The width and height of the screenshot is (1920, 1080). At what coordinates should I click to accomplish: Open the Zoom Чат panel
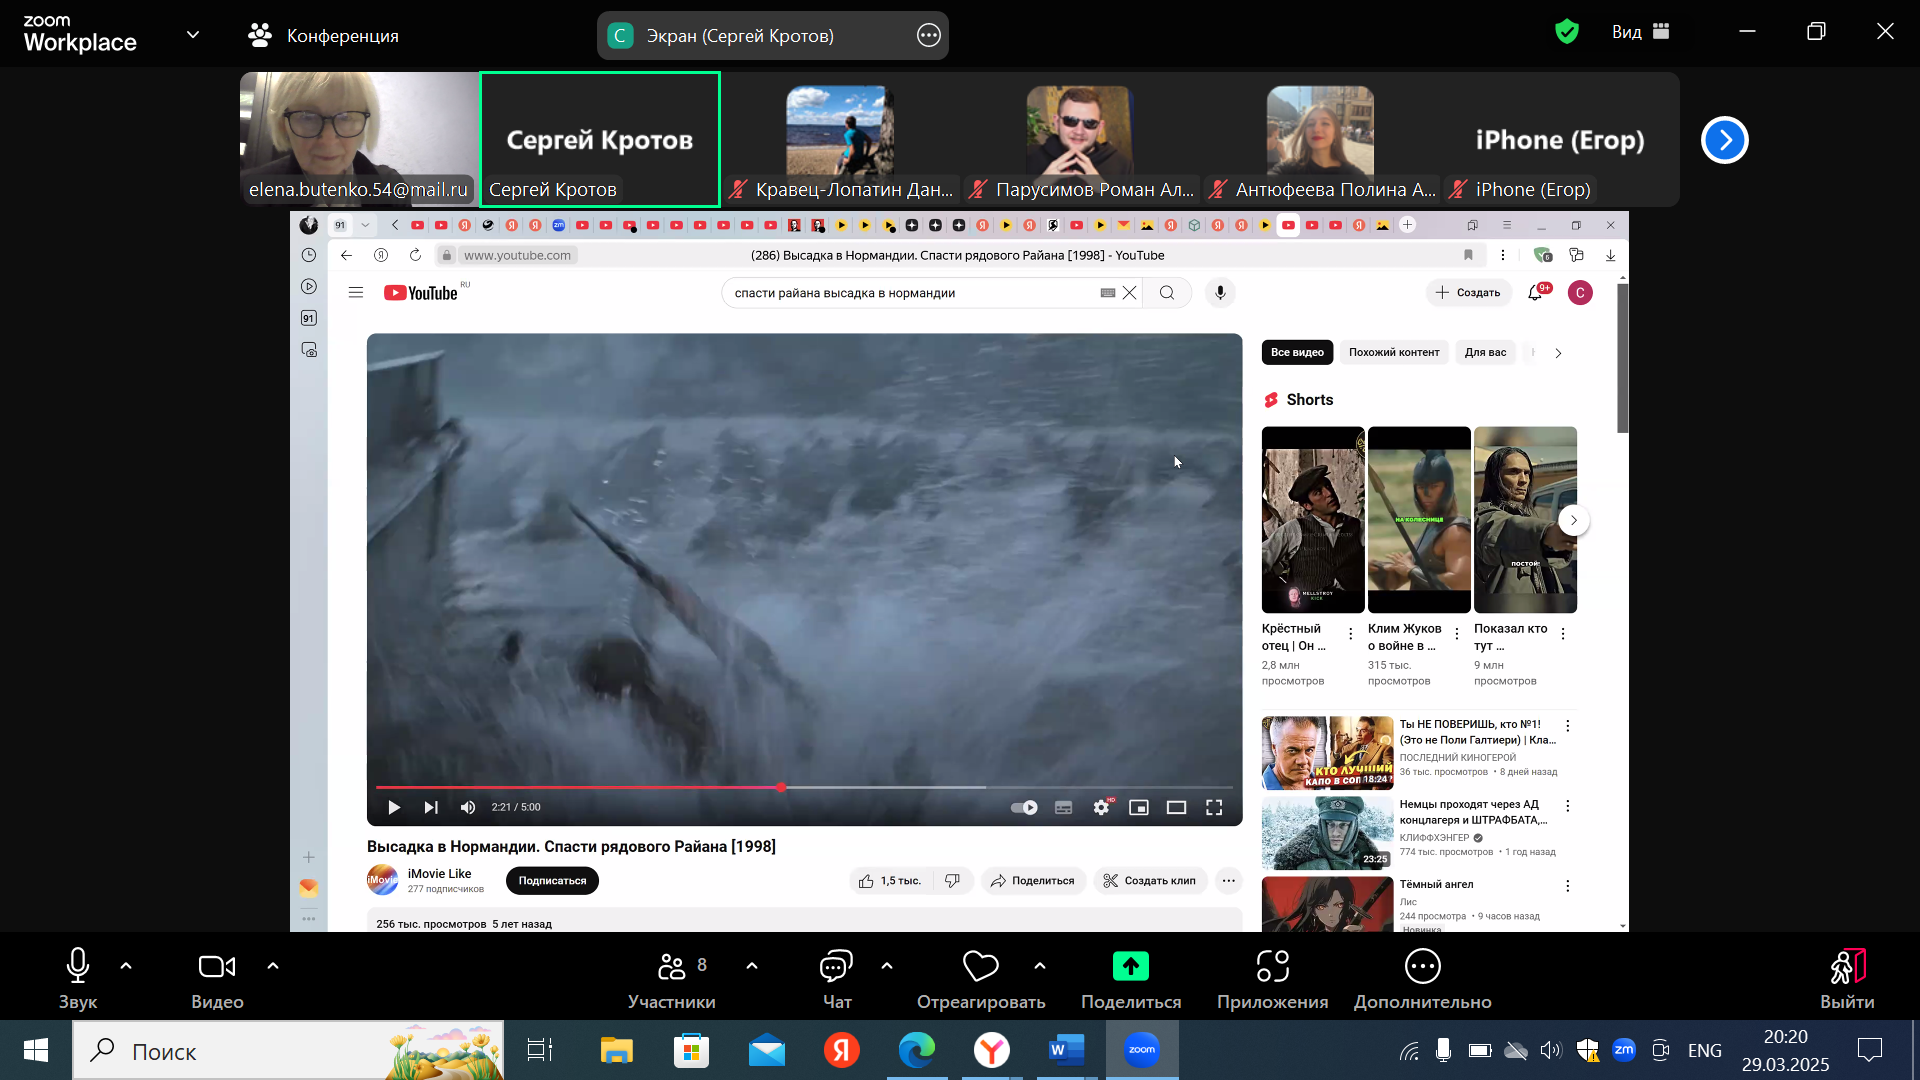[x=837, y=978]
